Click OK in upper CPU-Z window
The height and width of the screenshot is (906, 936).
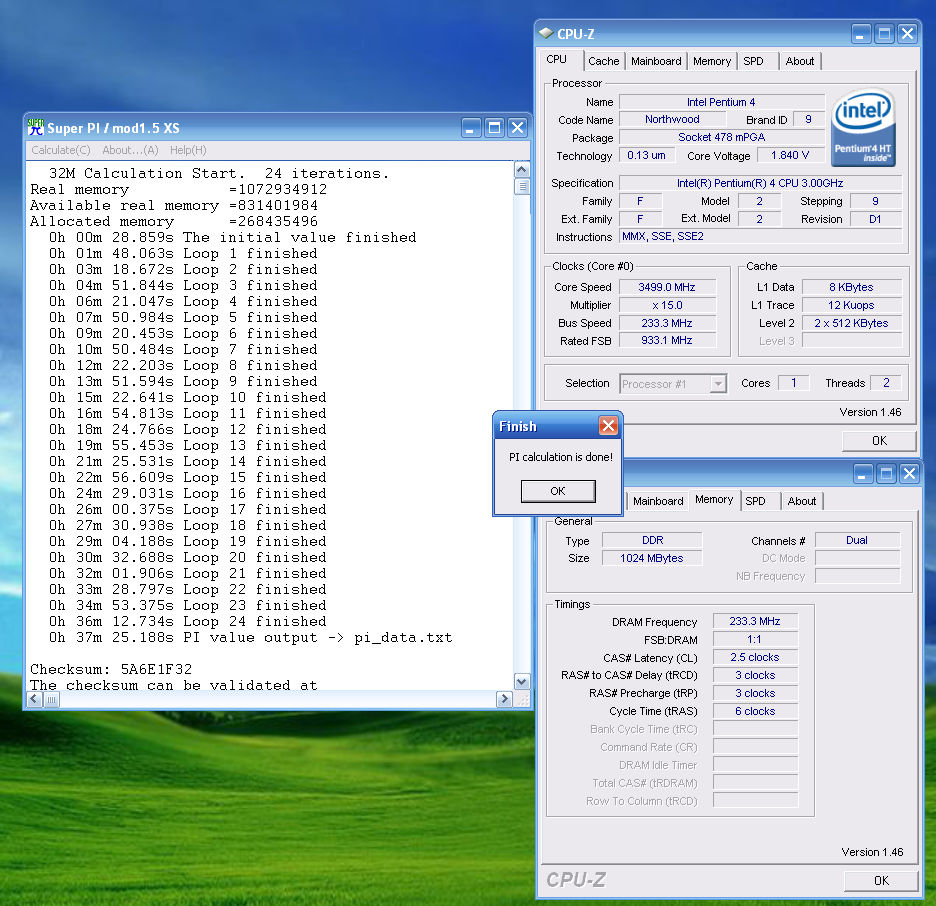[x=879, y=440]
